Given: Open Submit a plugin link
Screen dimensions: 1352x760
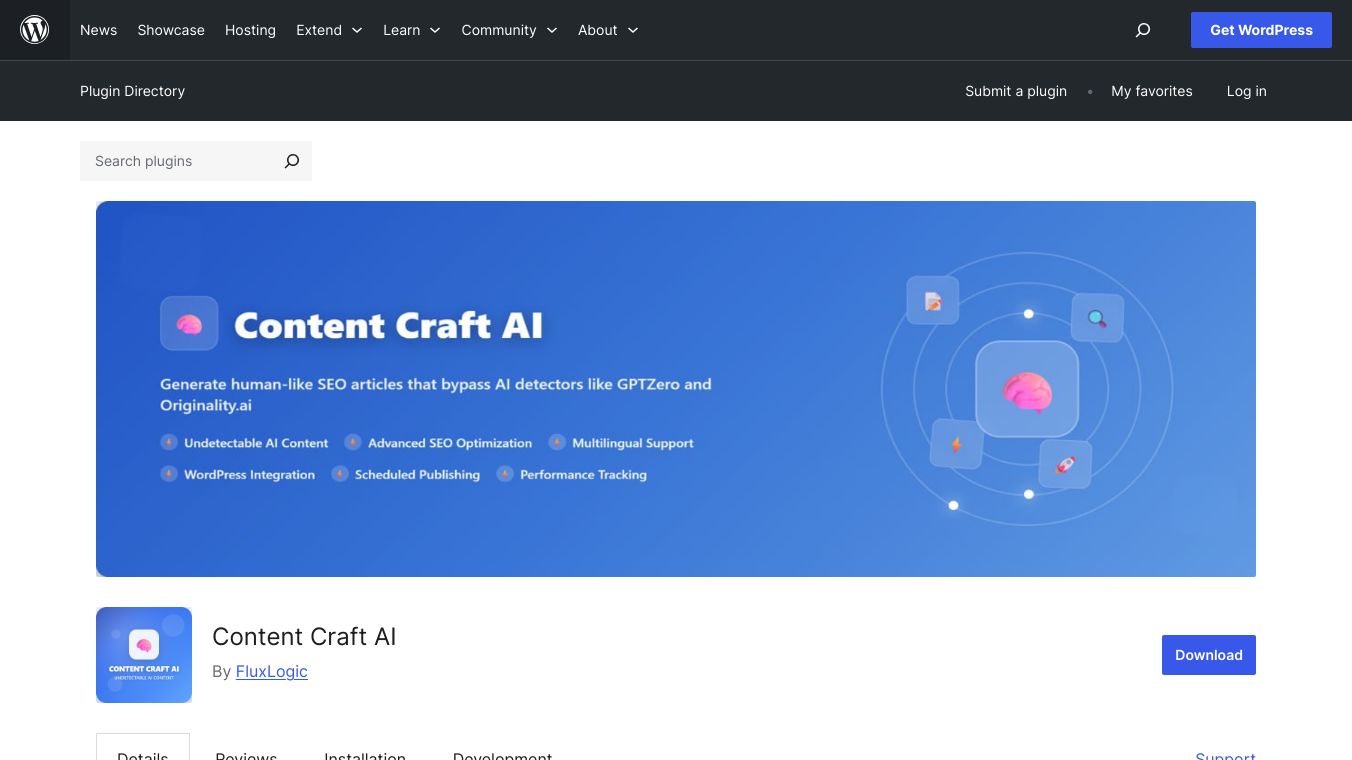Looking at the screenshot, I should point(1016,91).
